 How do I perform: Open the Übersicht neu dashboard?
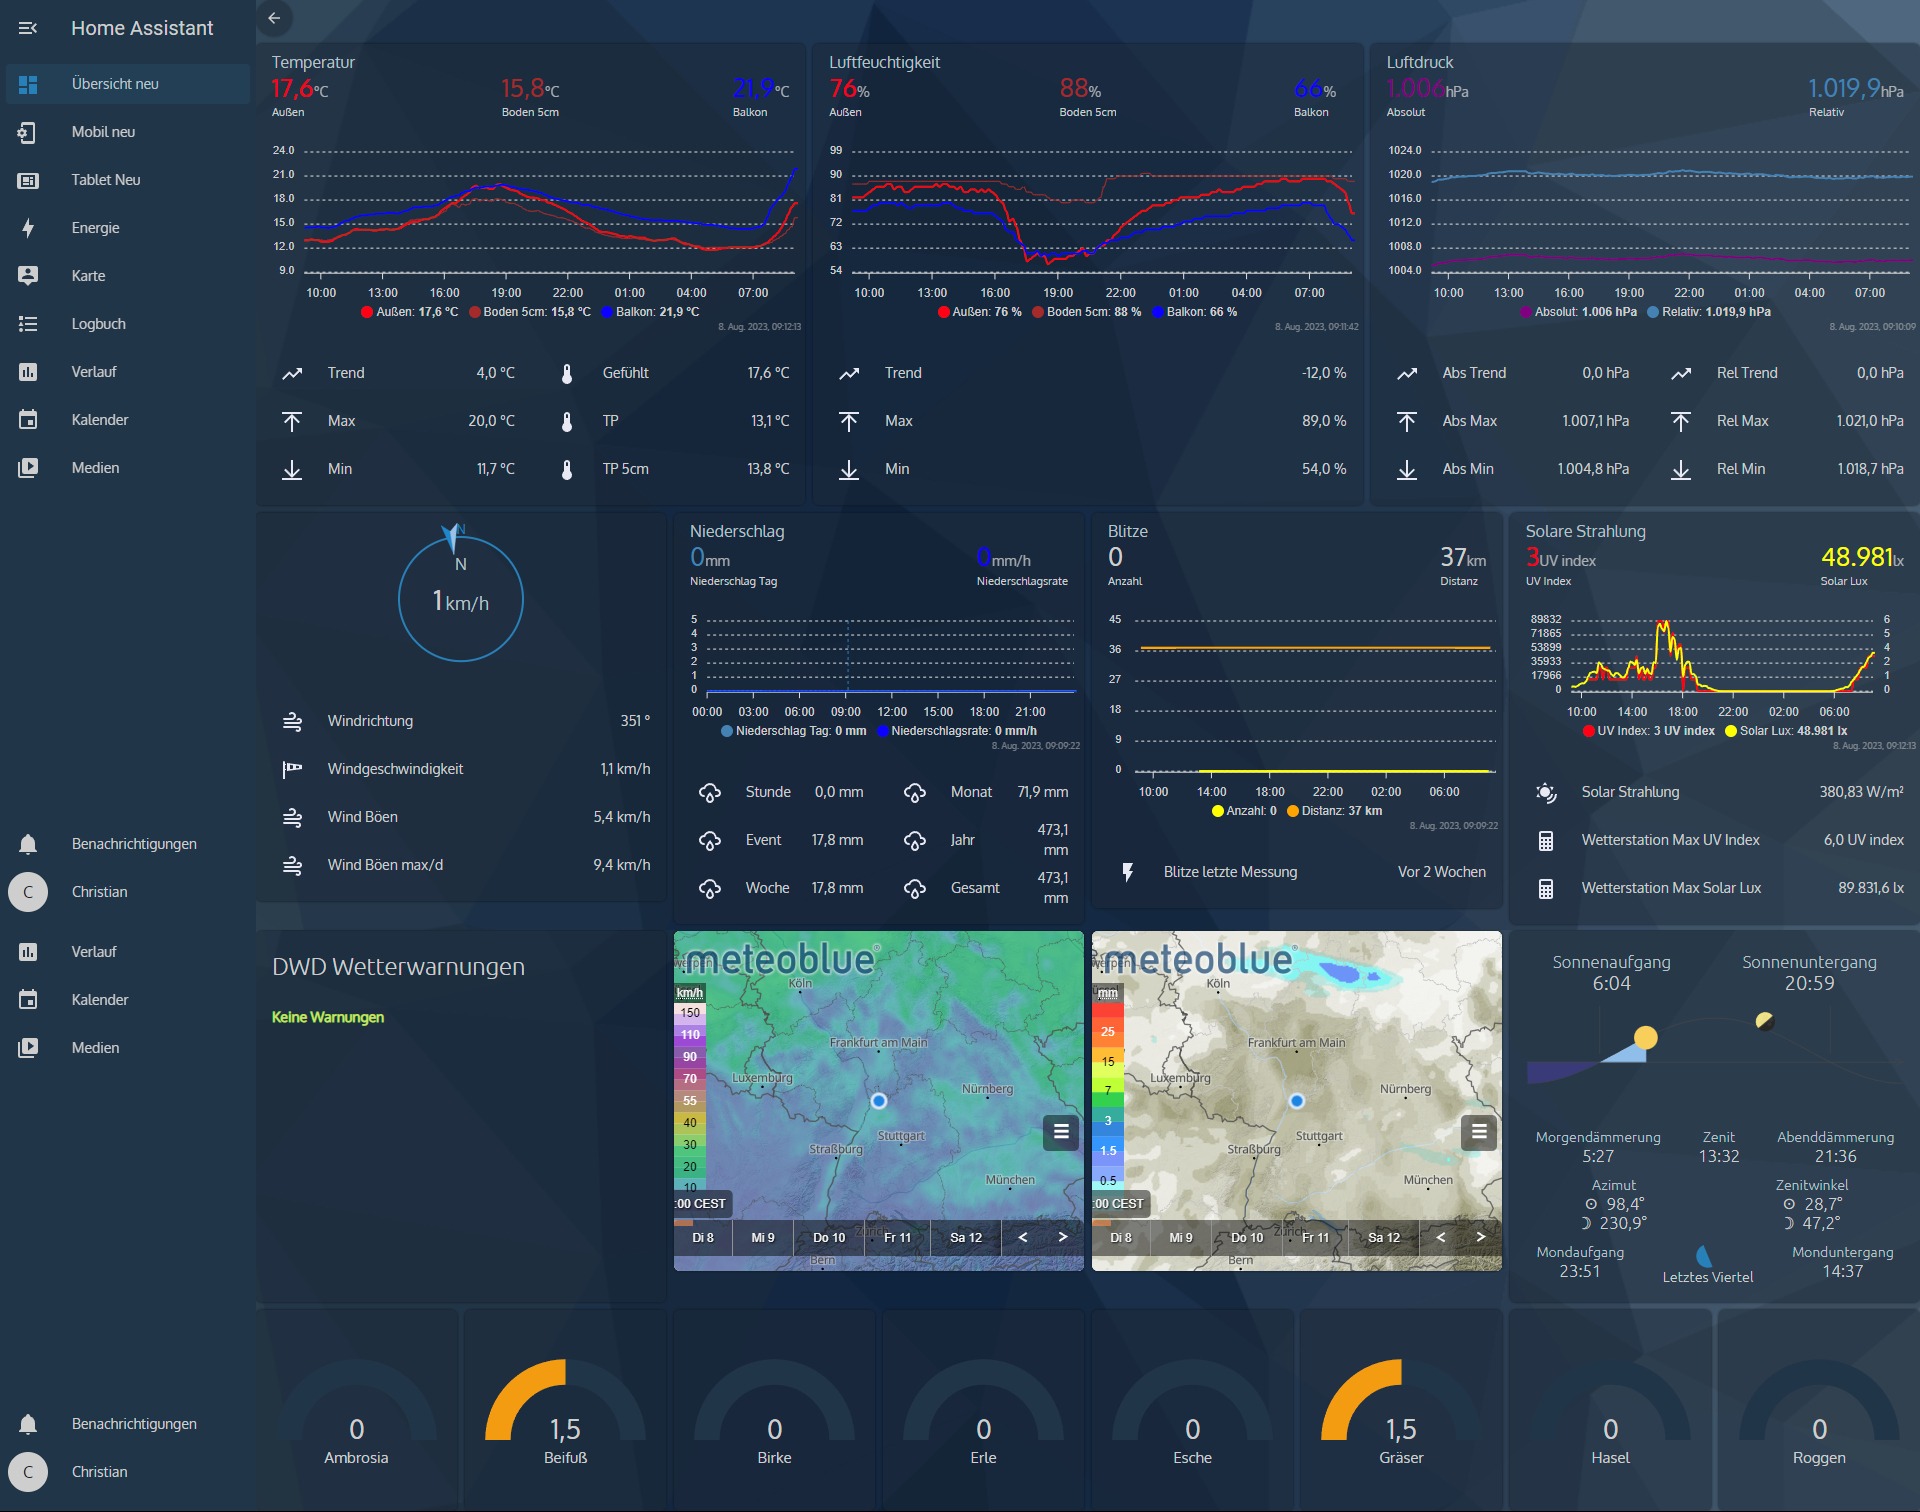[x=128, y=84]
